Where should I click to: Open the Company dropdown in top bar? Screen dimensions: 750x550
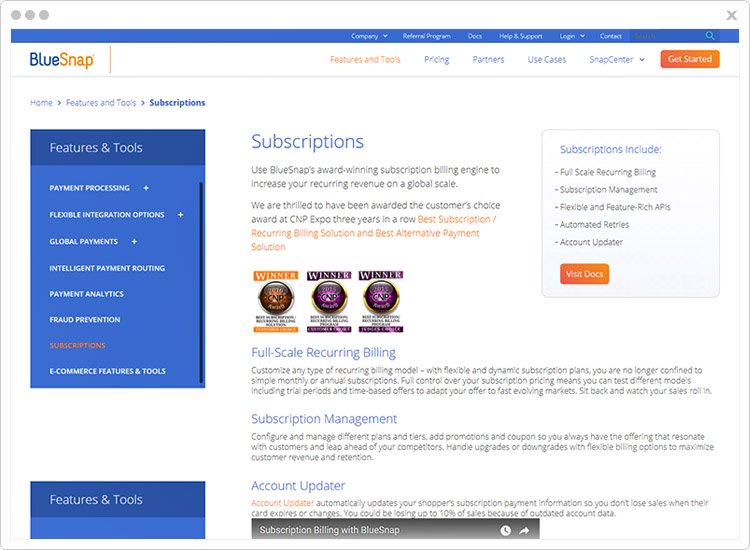click(369, 36)
